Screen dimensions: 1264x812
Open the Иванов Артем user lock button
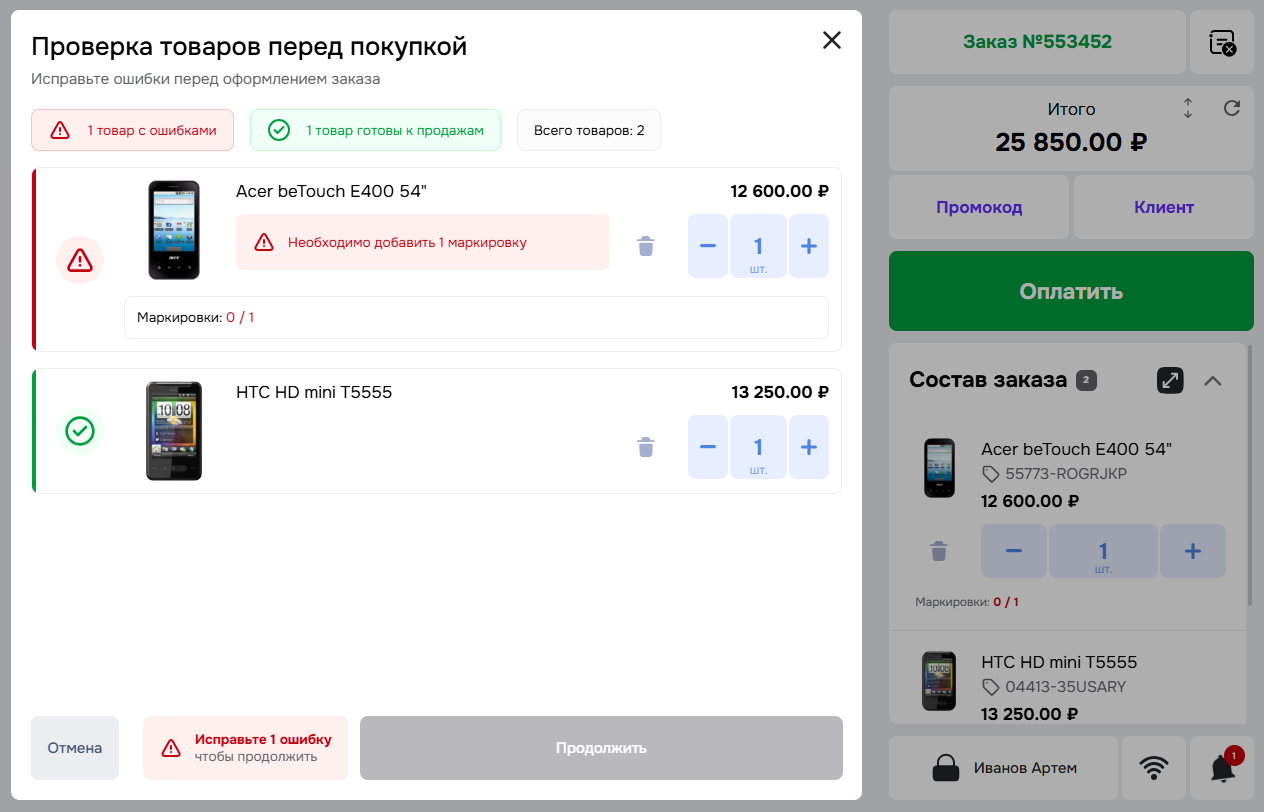click(1003, 768)
